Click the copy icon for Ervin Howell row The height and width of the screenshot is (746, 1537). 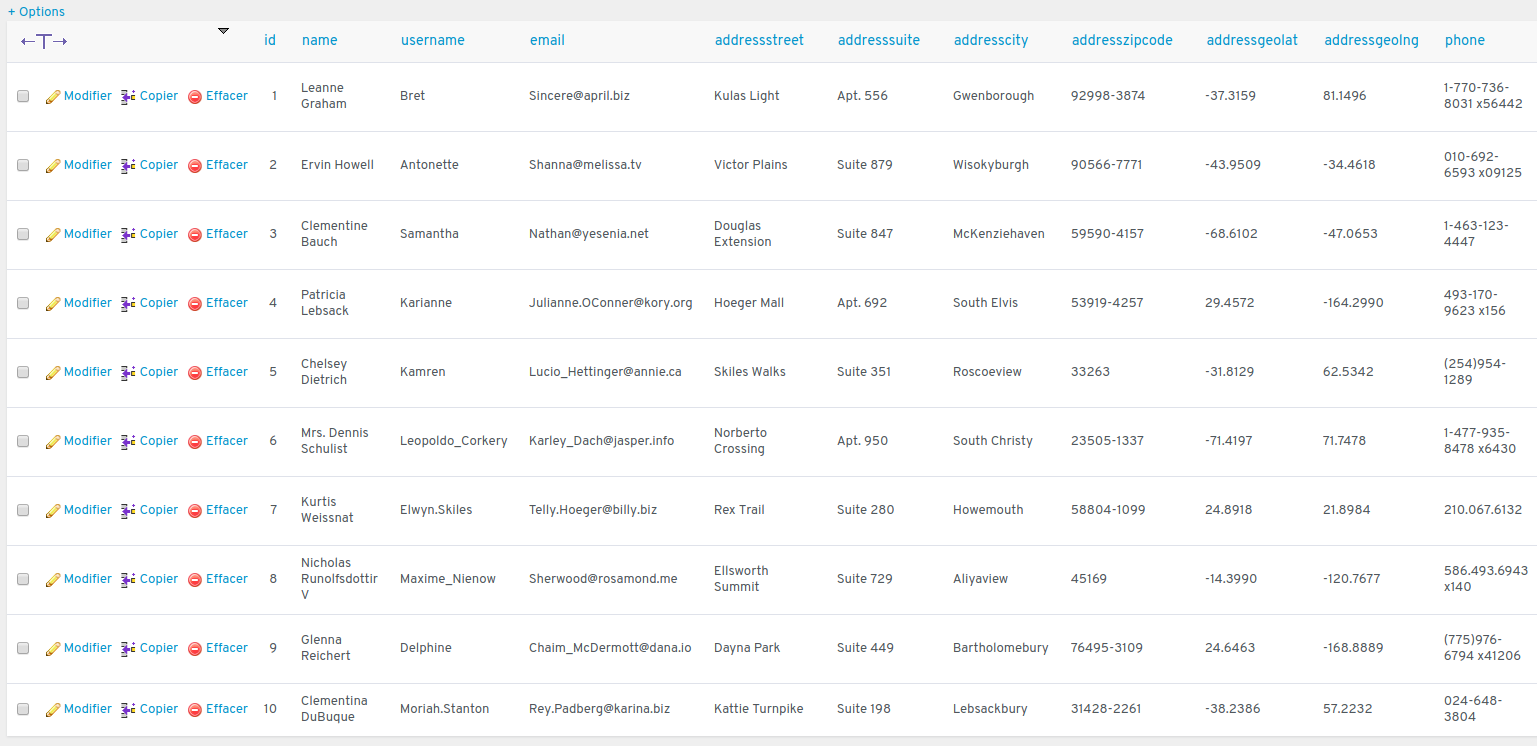(x=128, y=166)
